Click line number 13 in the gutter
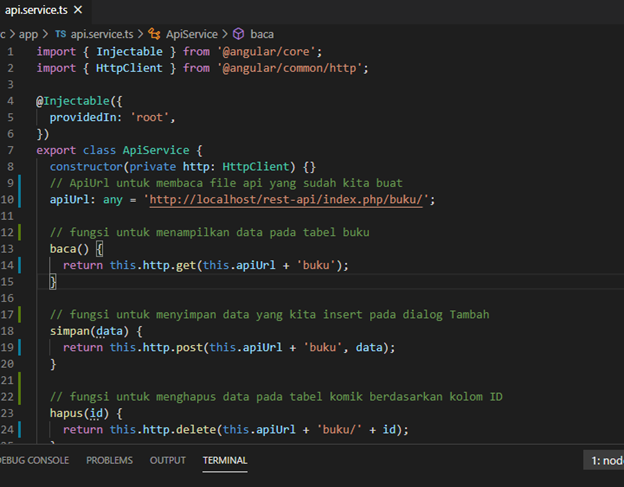The image size is (624, 487). point(7,249)
